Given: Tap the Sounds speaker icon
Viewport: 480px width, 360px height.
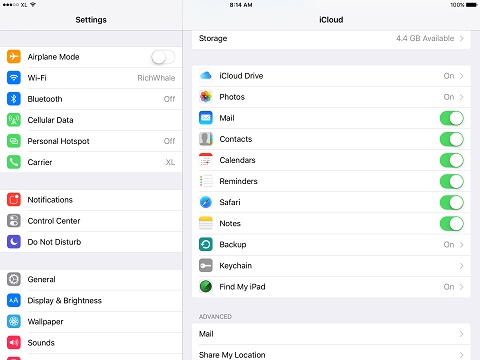Looking at the screenshot, I should [x=14, y=343].
